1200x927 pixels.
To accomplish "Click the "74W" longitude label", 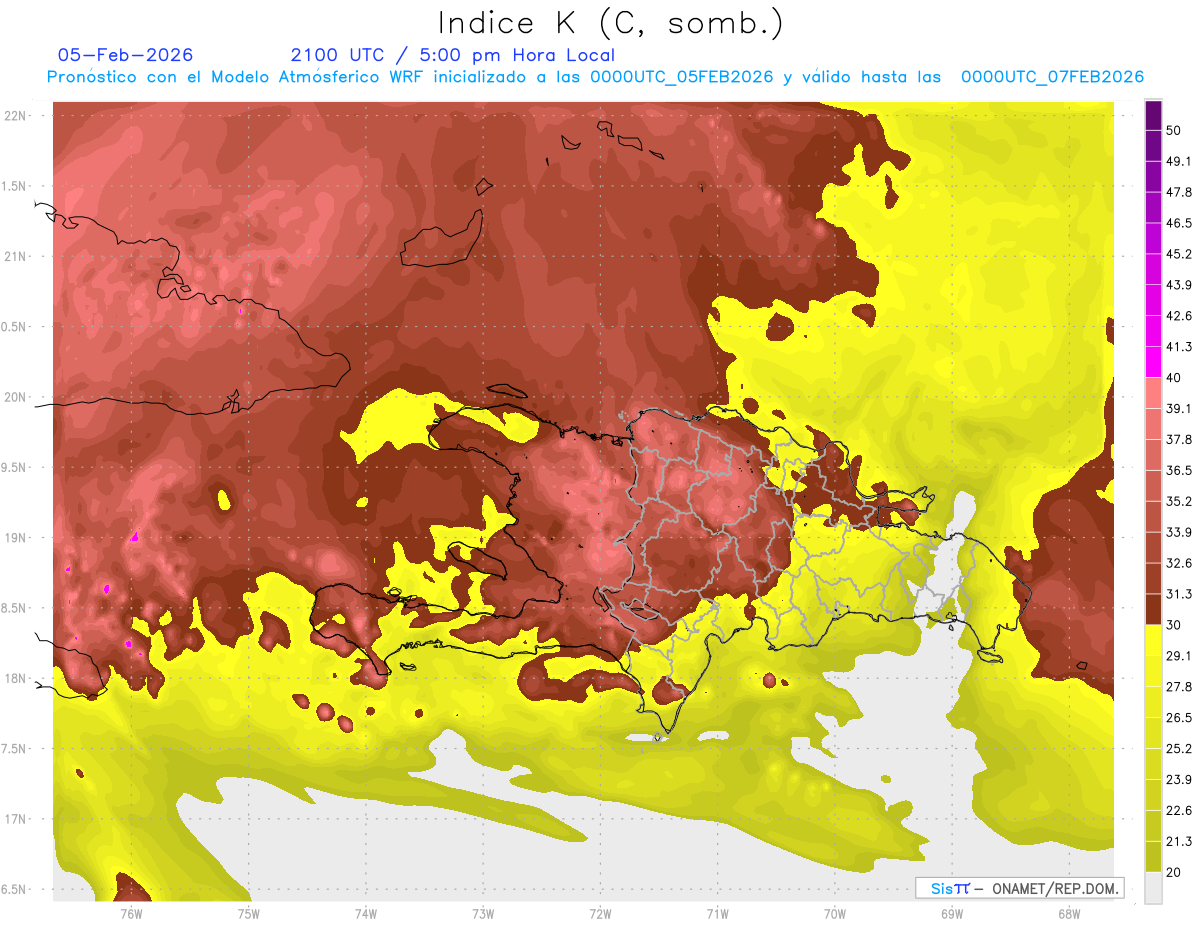I will [365, 914].
